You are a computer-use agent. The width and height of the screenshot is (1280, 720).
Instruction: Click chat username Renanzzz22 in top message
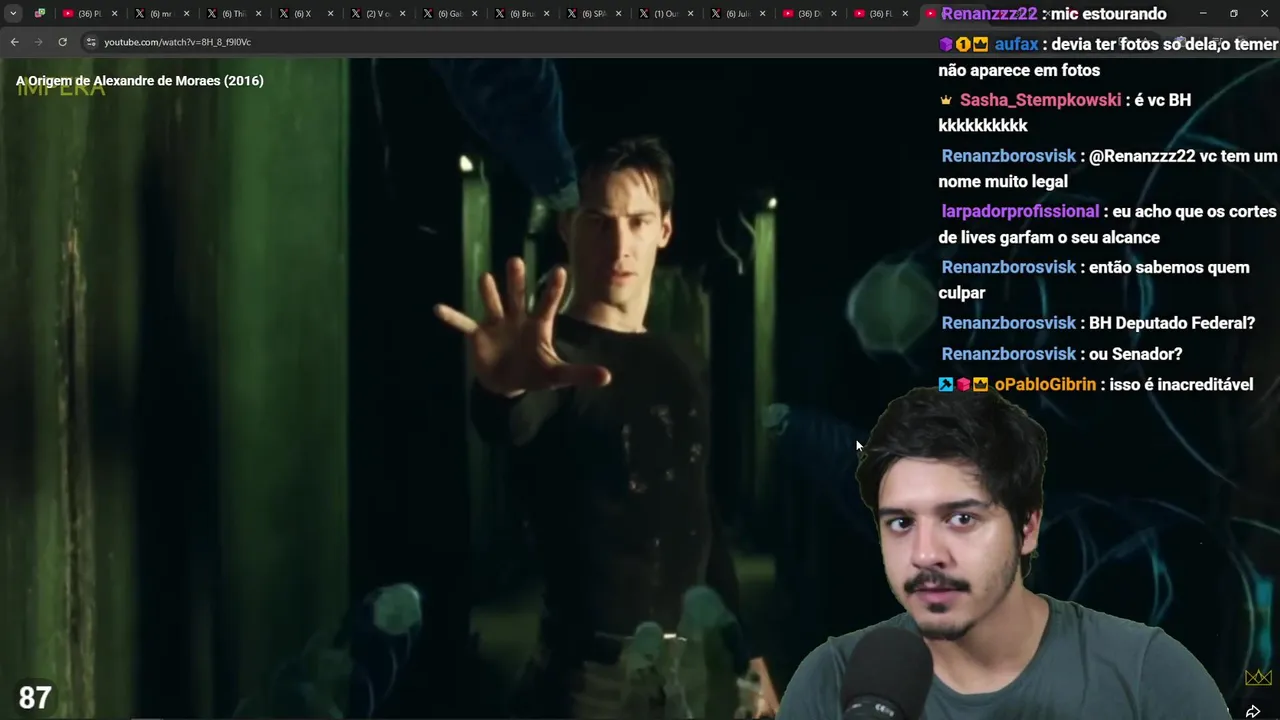tap(989, 14)
